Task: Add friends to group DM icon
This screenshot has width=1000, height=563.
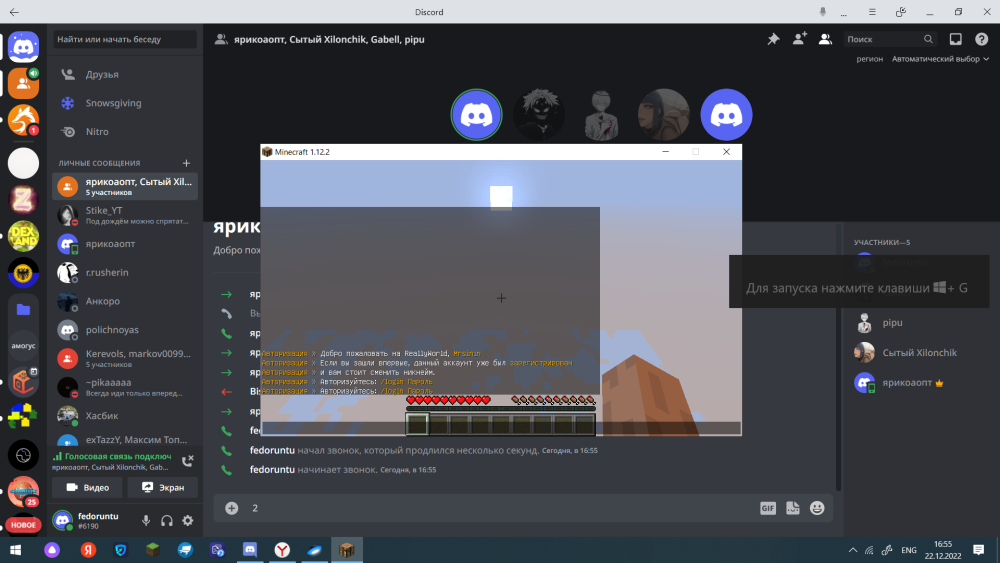Action: 799,39
